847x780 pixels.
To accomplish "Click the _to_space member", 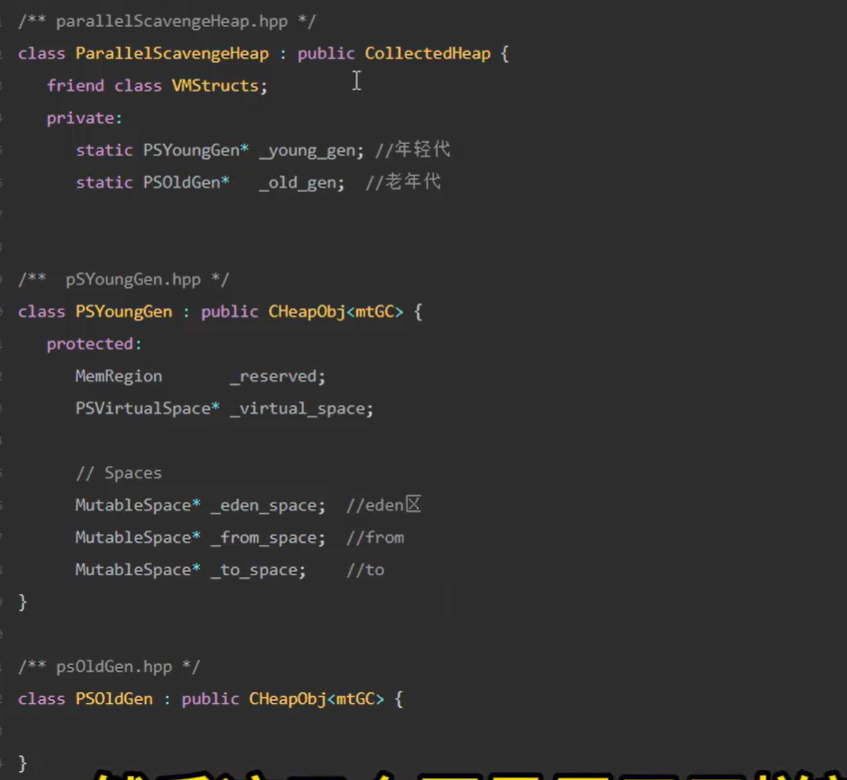I will pyautogui.click(x=258, y=569).
